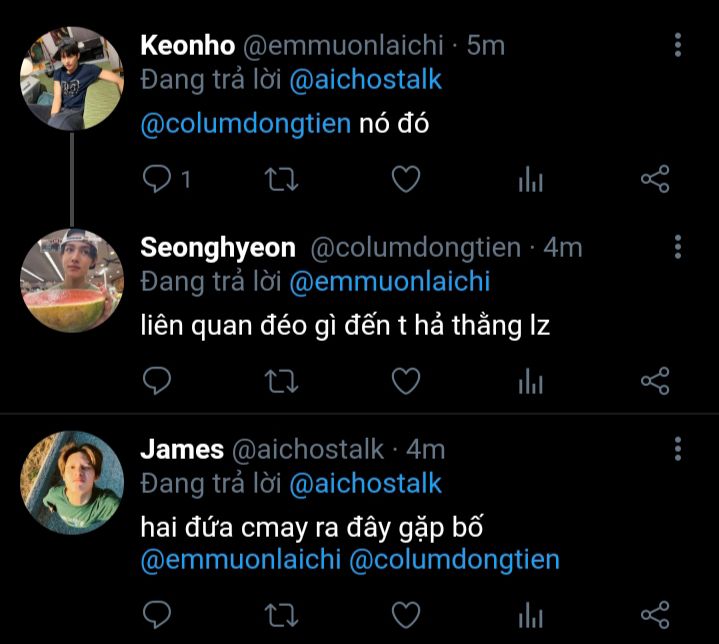Like Keonho's tweet

tap(404, 179)
